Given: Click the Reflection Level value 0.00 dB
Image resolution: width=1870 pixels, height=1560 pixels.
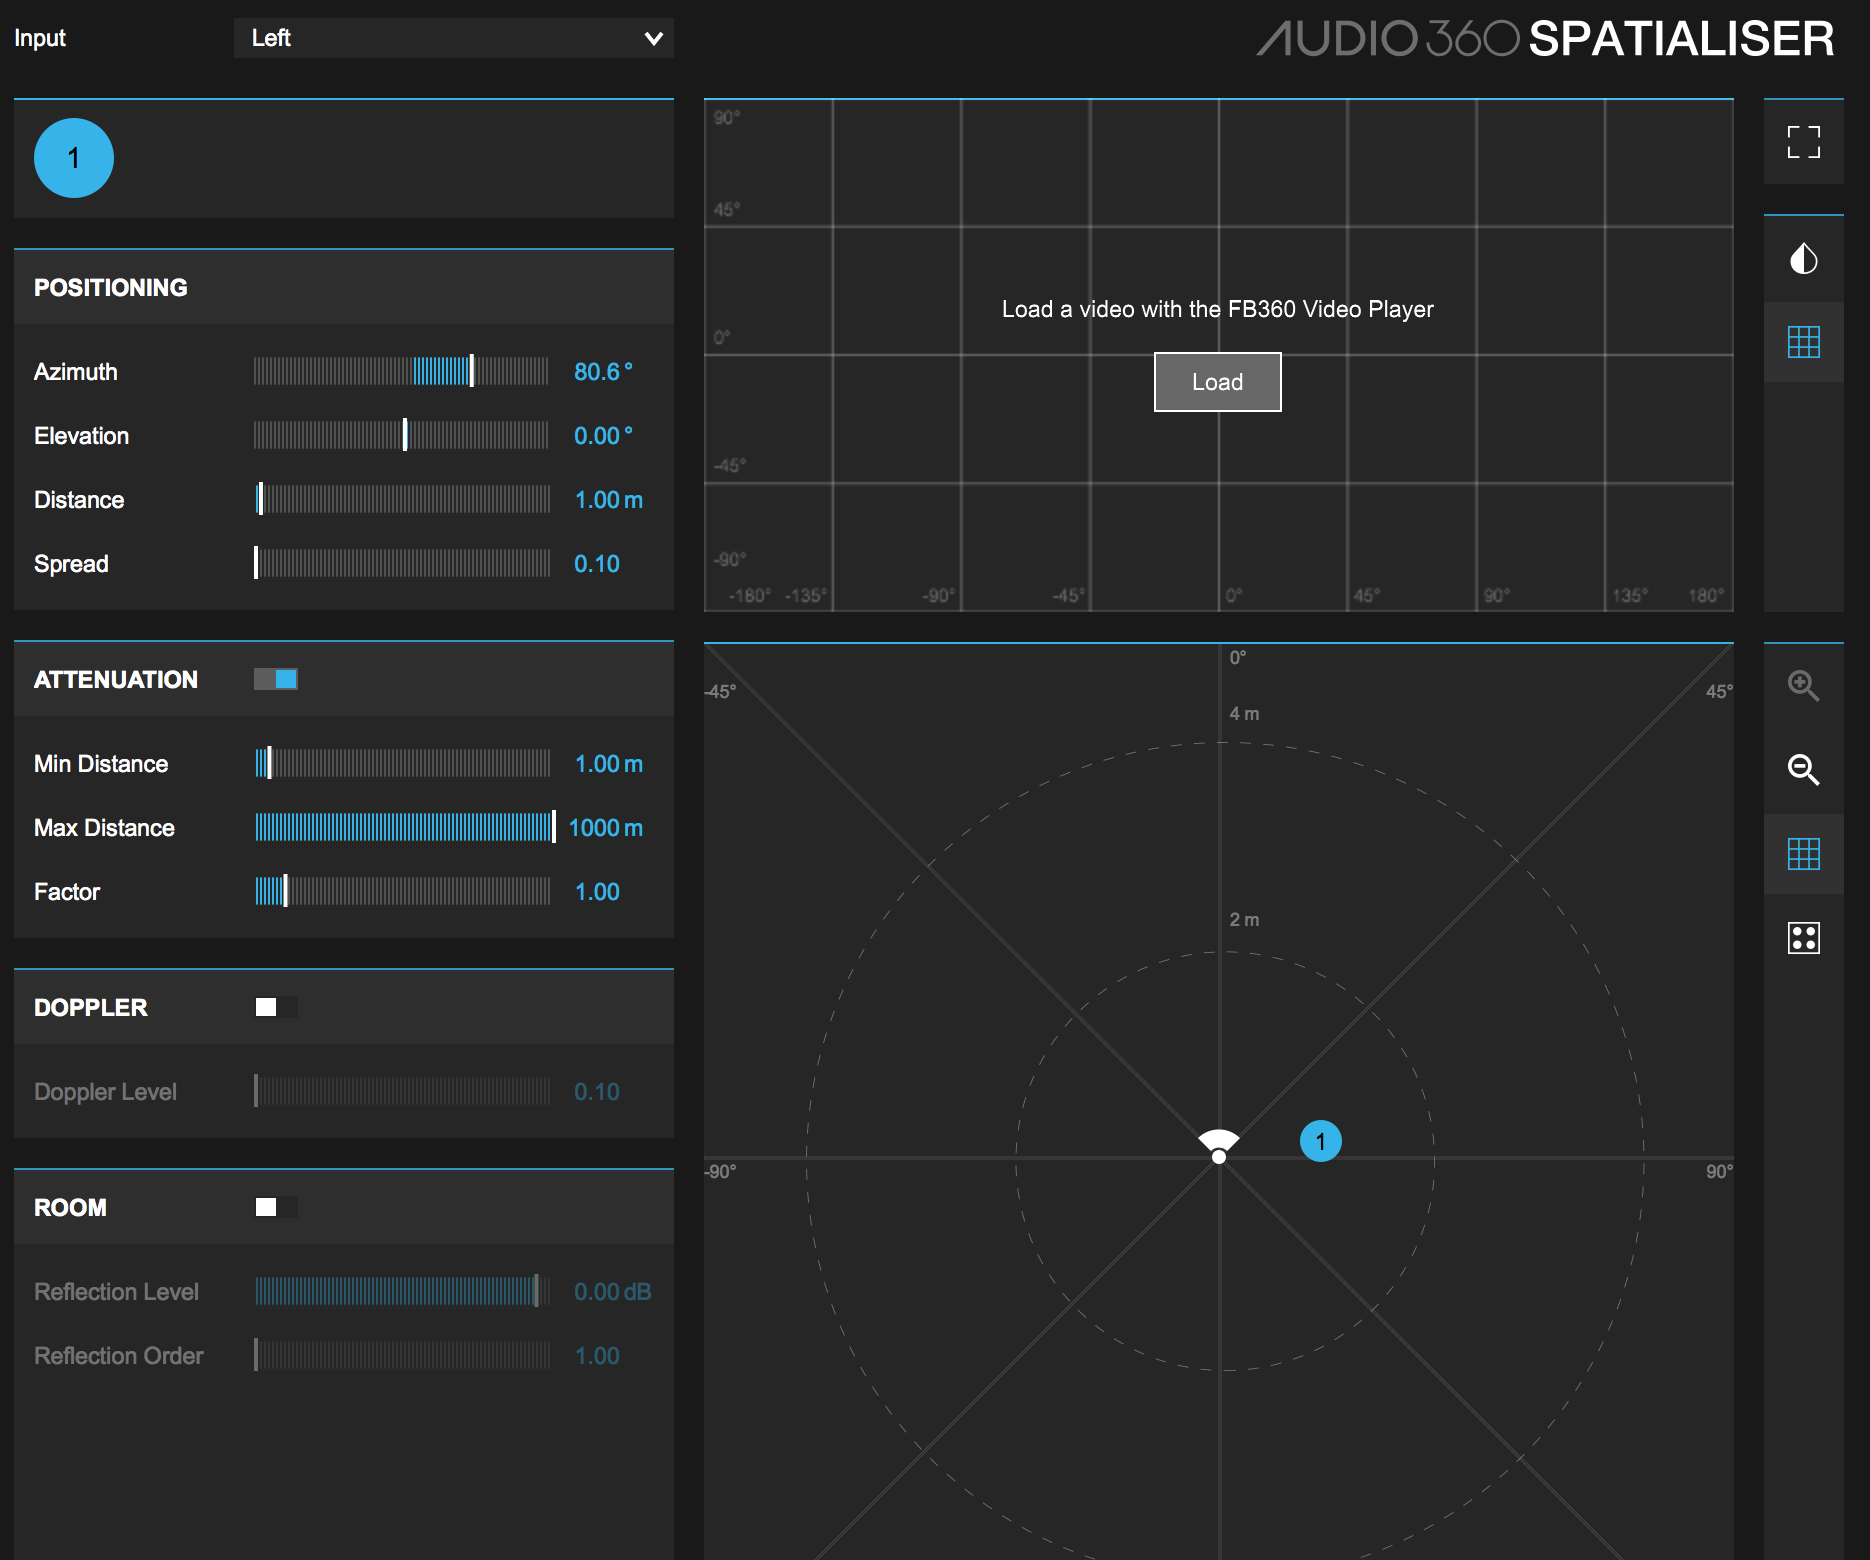Looking at the screenshot, I should point(613,1292).
